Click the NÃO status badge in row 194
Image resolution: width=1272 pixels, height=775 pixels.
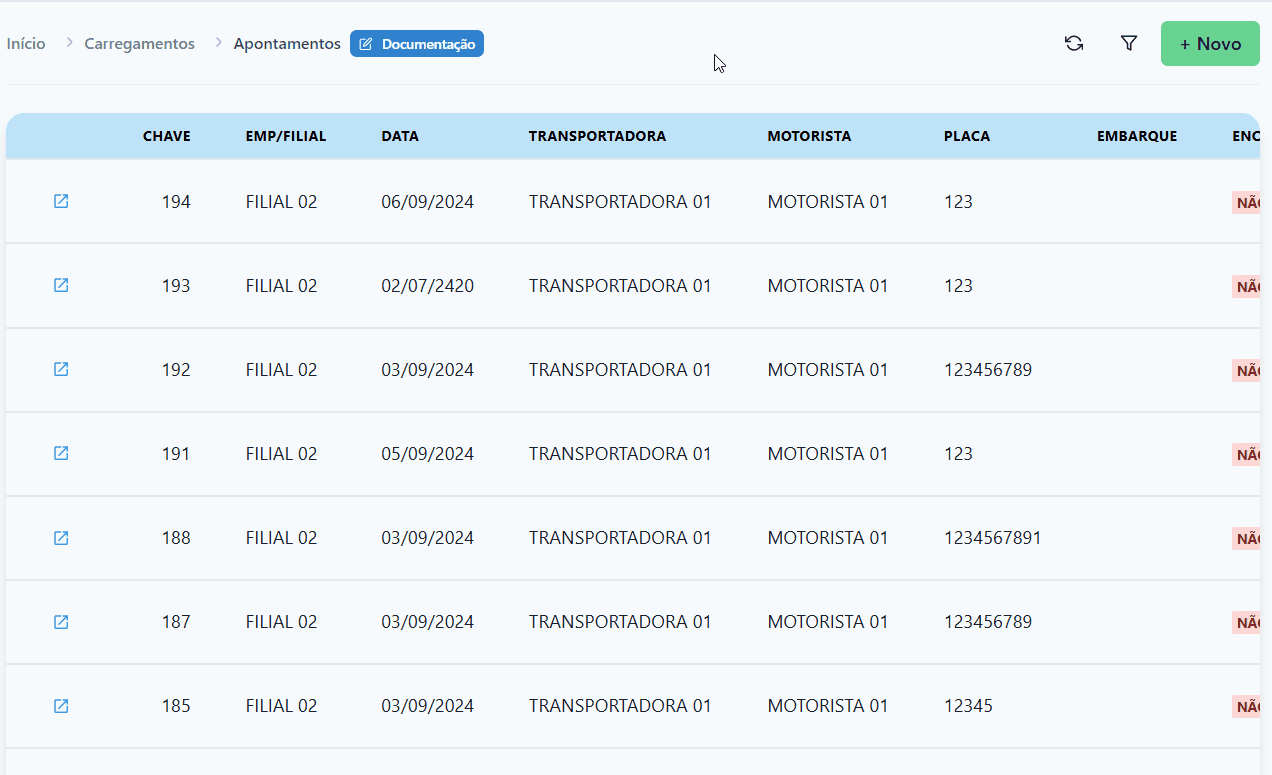pyautogui.click(x=1247, y=203)
